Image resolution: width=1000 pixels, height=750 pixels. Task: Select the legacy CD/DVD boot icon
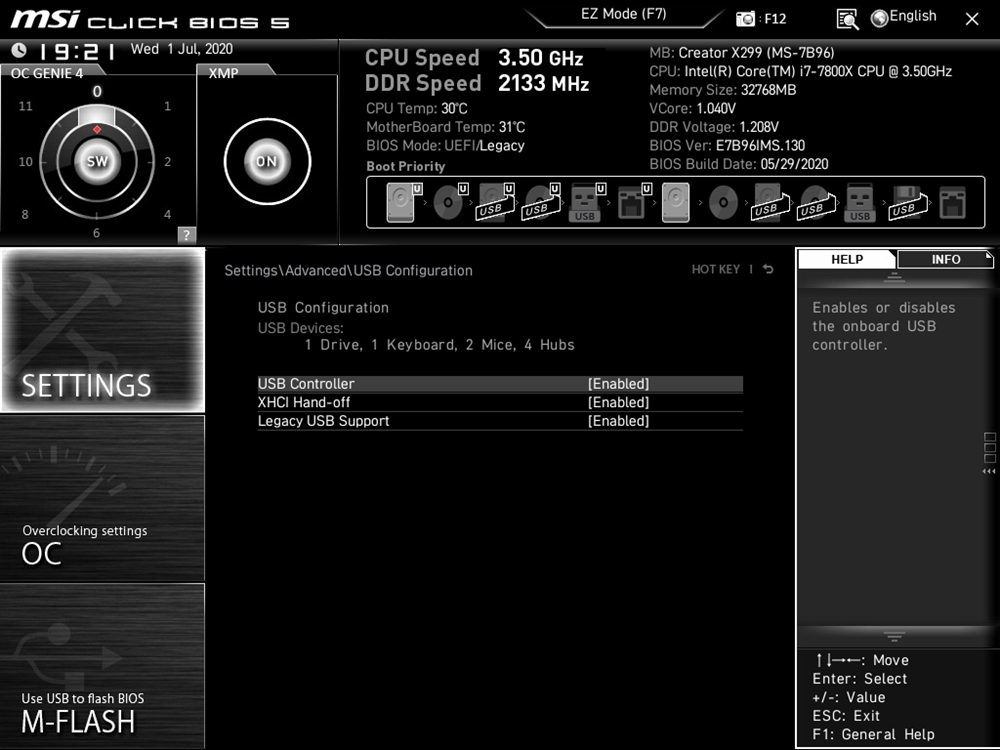723,203
